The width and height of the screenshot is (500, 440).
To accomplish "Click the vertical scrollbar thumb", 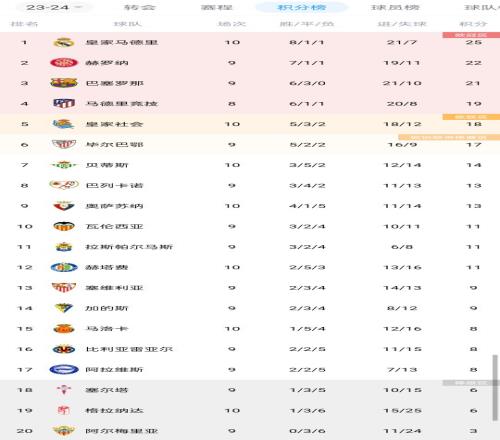I will 495,388.
